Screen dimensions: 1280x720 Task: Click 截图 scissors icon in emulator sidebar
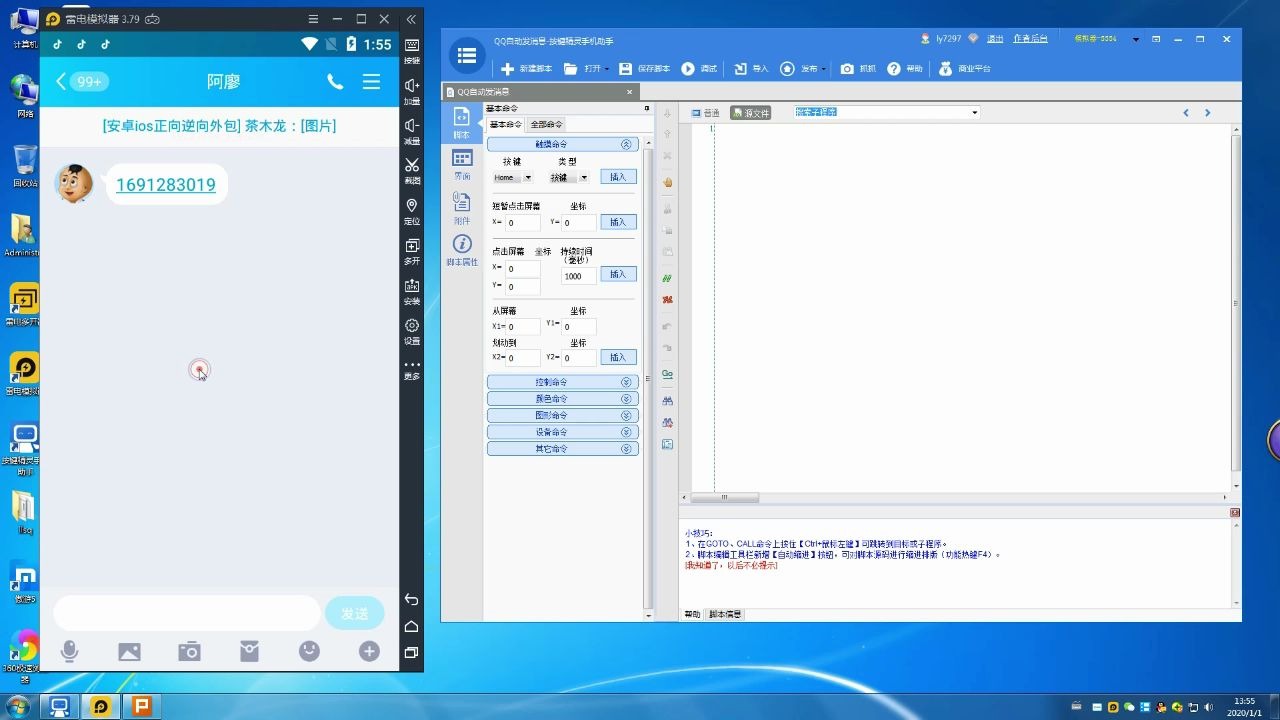pos(412,171)
